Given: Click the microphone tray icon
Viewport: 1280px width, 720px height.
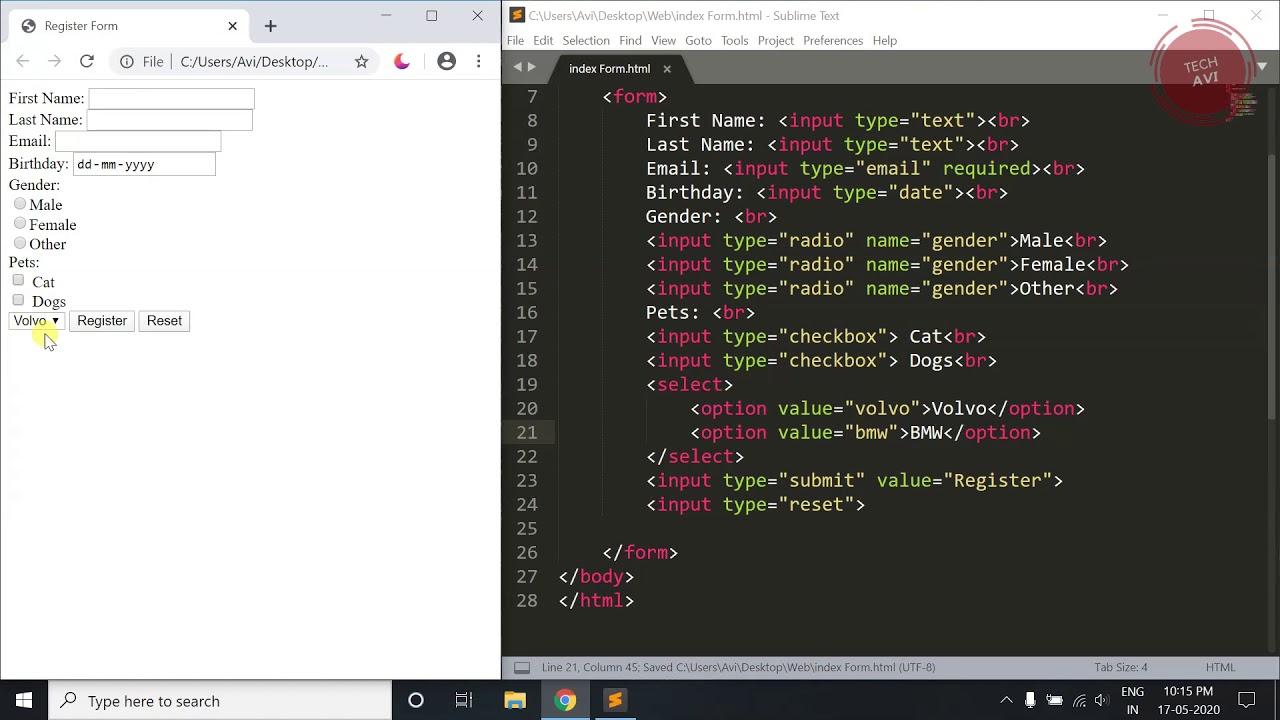Looking at the screenshot, I should (x=1030, y=701).
